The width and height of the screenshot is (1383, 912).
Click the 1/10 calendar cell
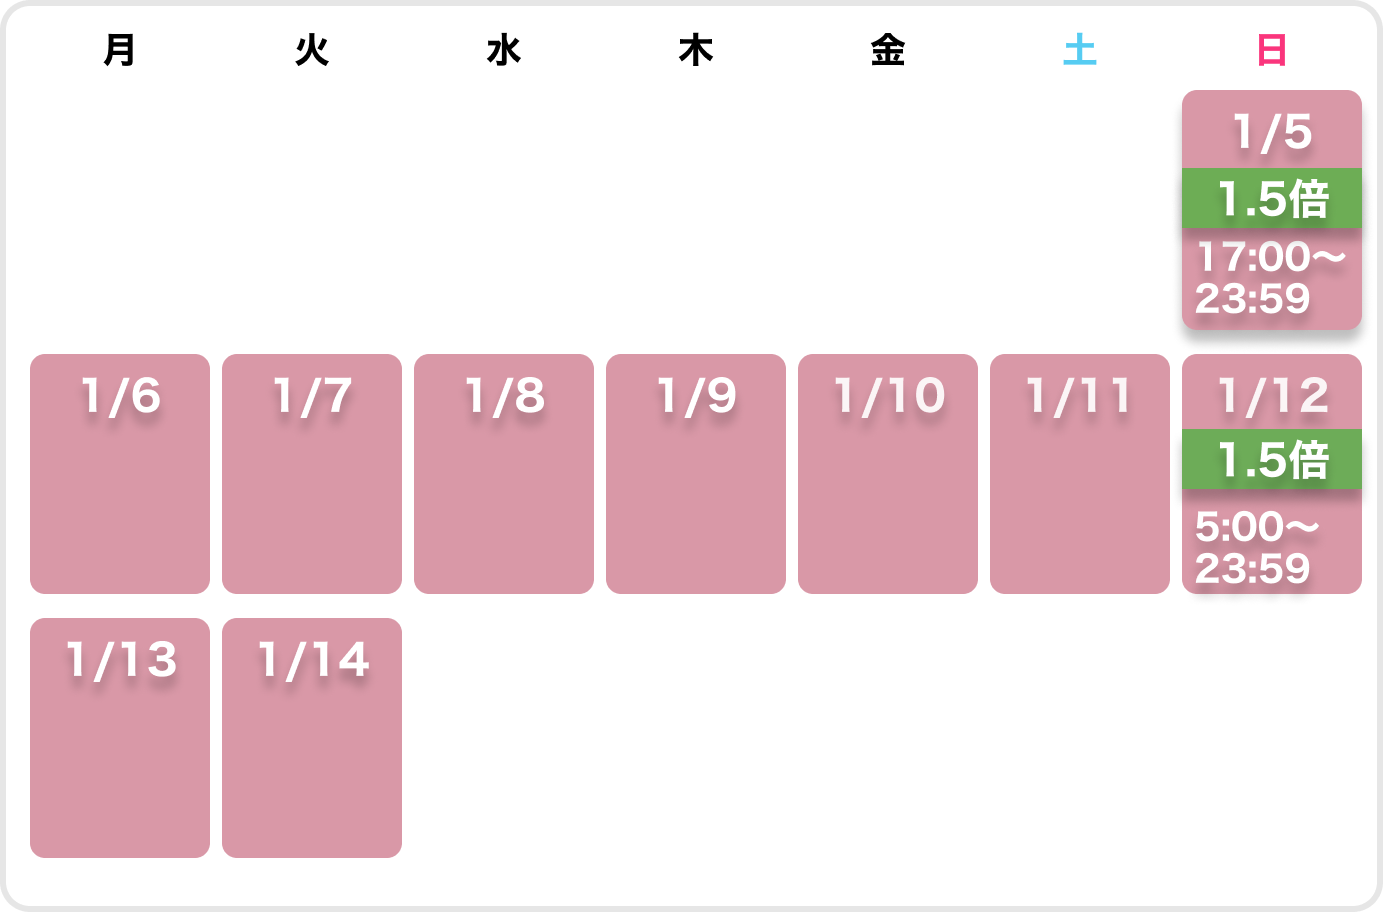click(888, 474)
